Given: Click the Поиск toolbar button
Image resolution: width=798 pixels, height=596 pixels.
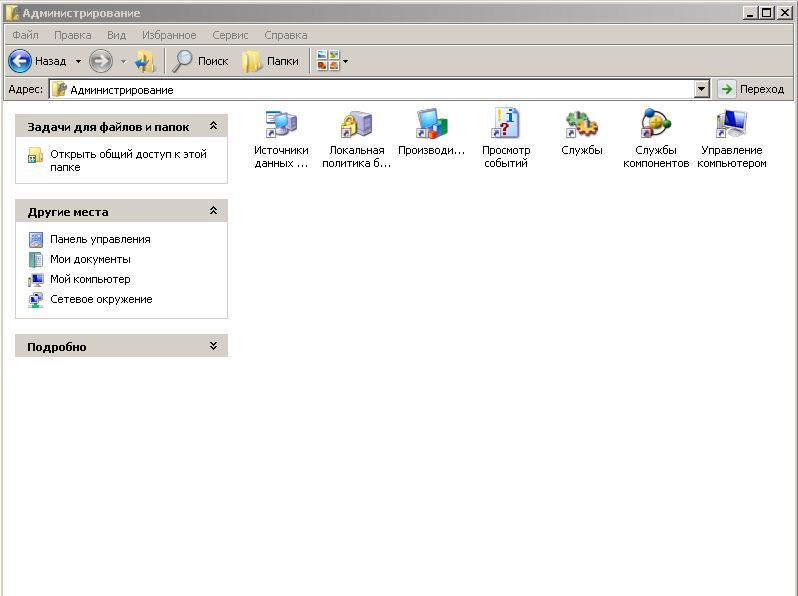Looking at the screenshot, I should coord(201,61).
